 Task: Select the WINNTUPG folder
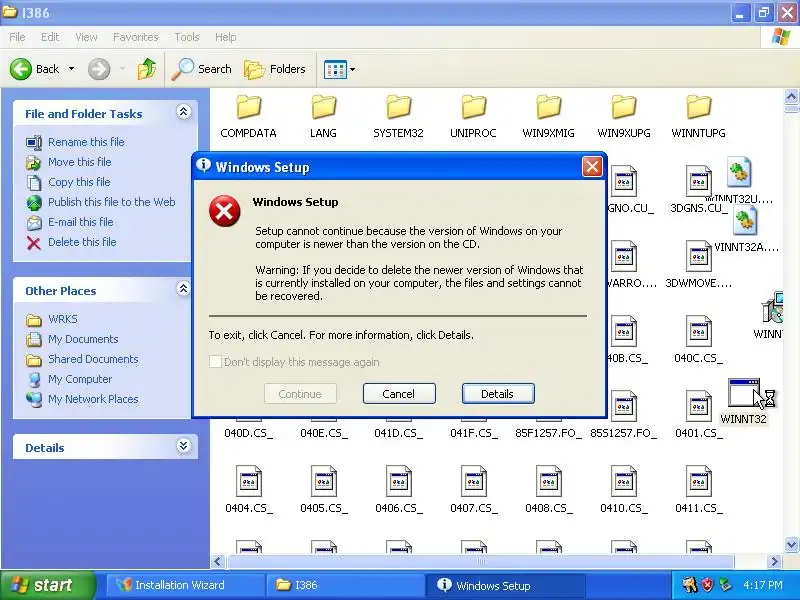pos(698,117)
